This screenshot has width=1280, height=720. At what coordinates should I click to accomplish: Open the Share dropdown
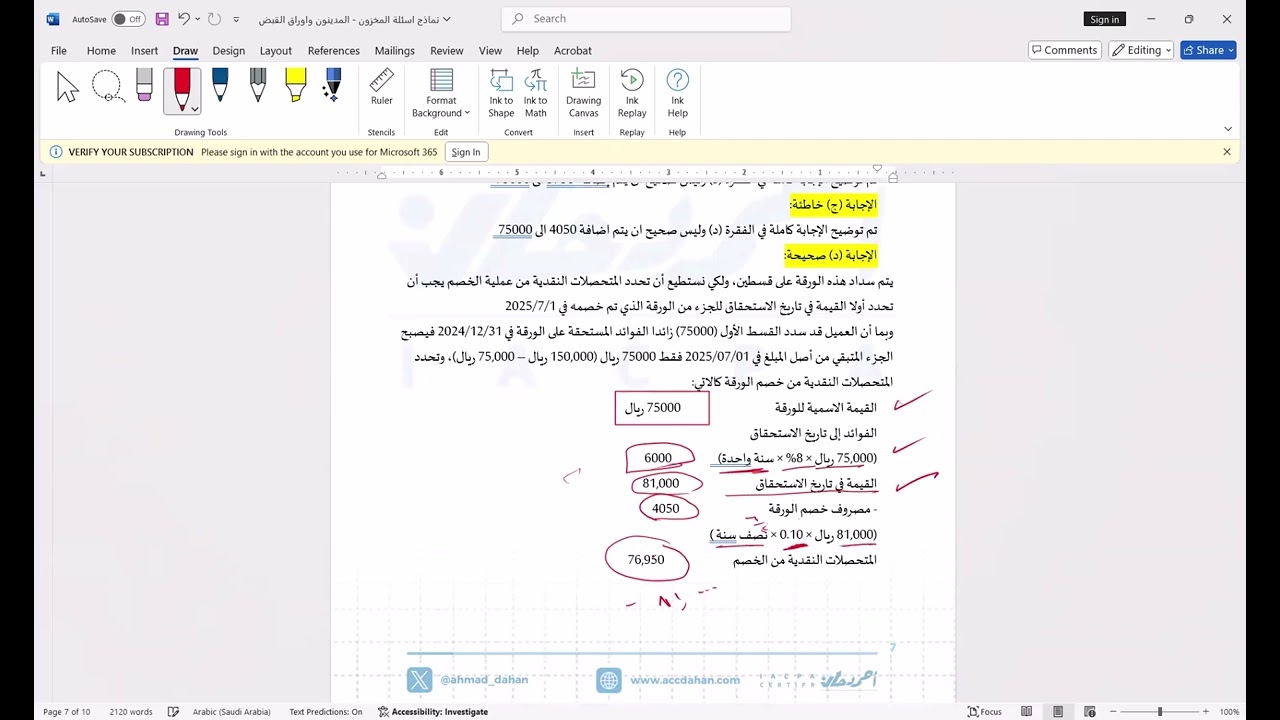coord(1208,50)
